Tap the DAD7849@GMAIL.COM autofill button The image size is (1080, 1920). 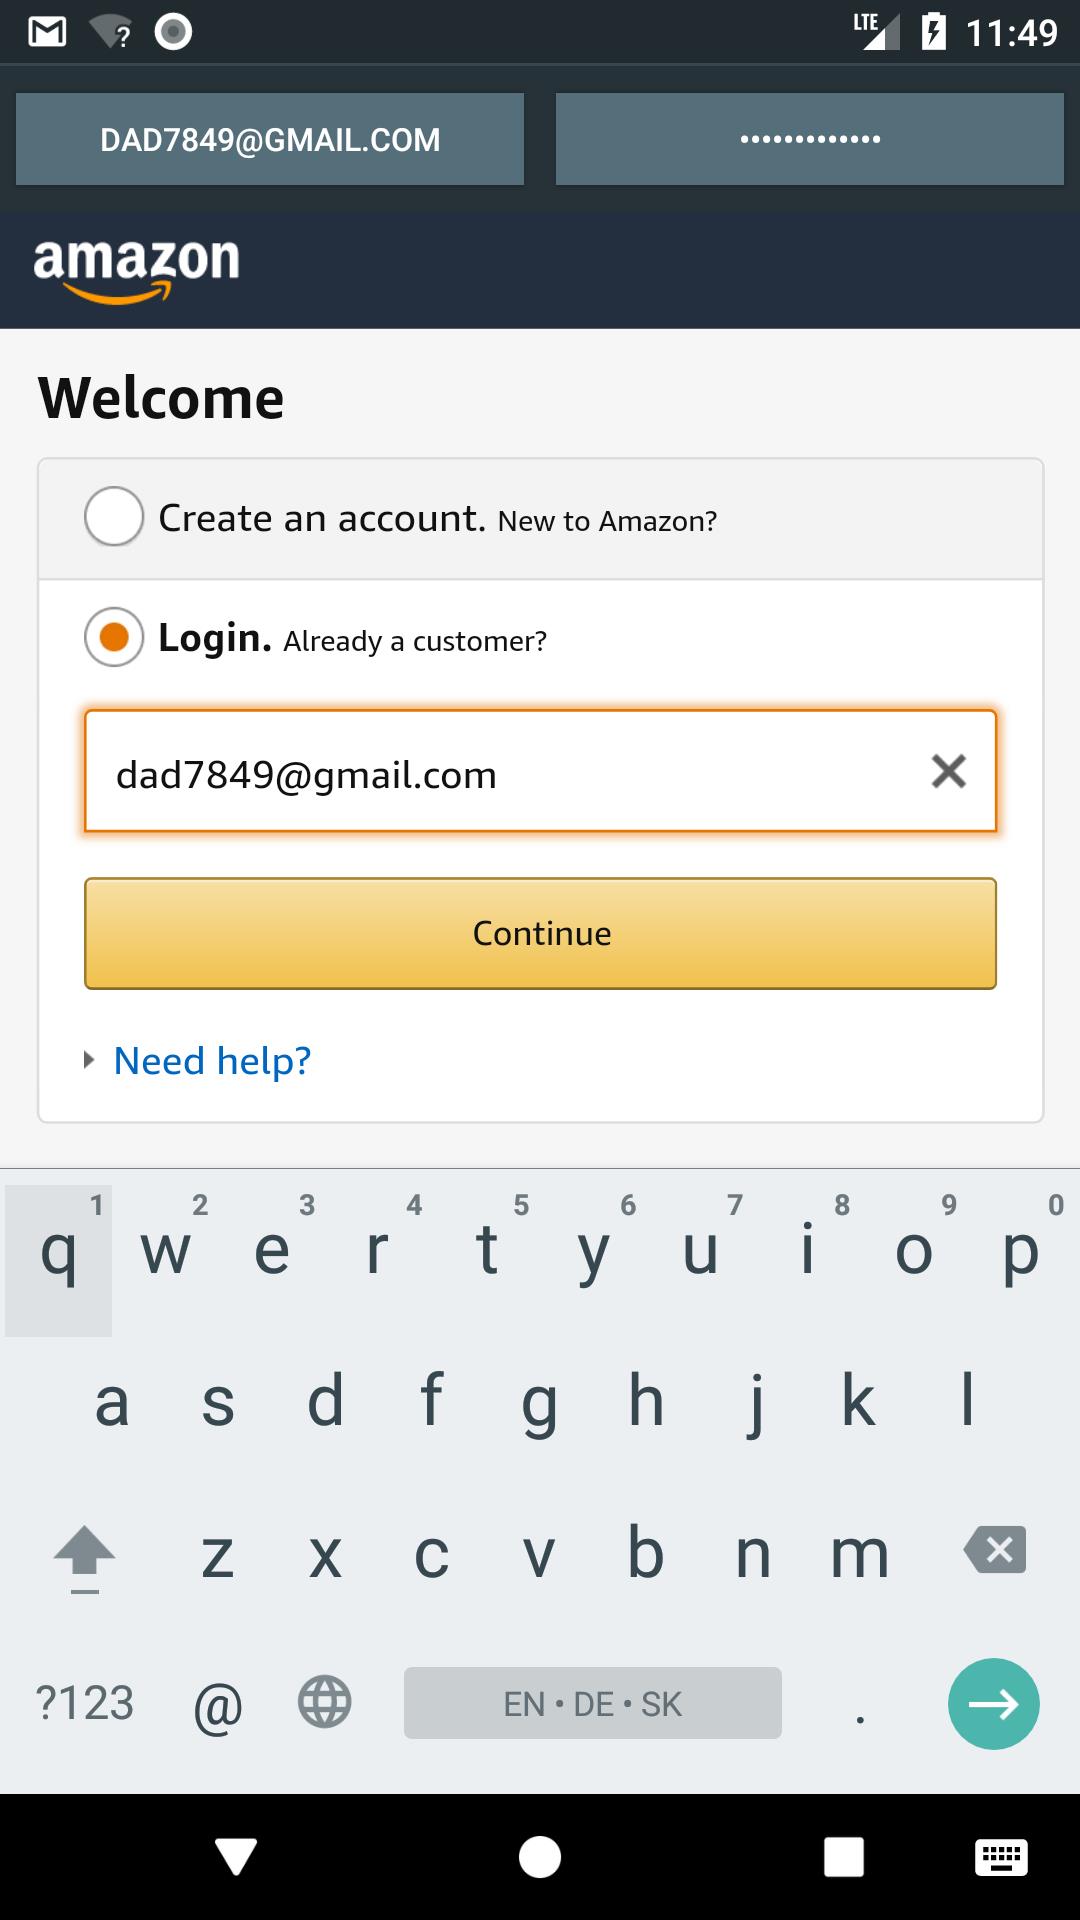coord(270,139)
